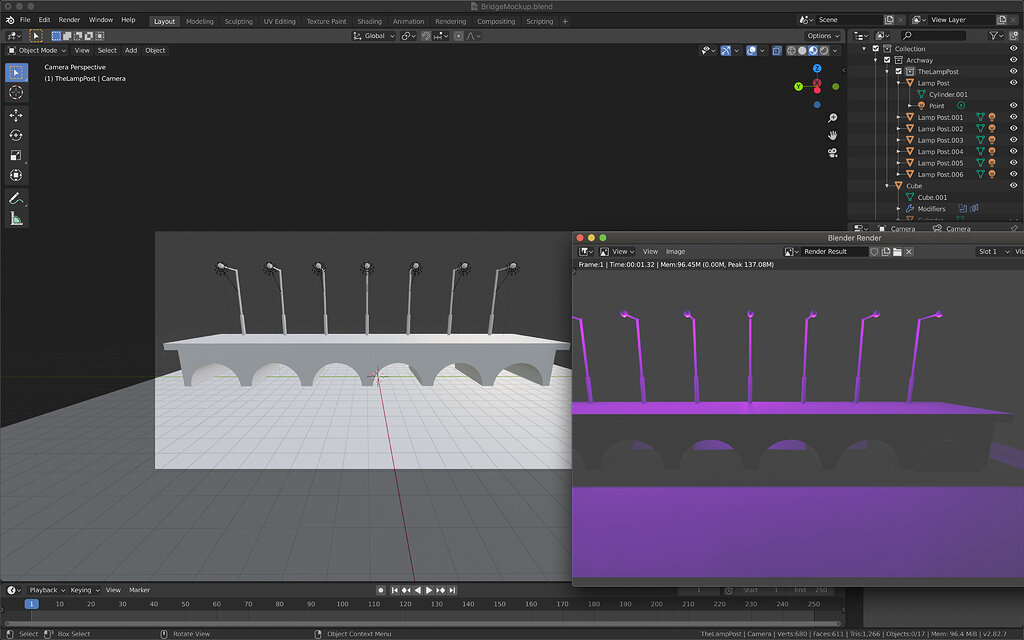Viewport: 1024px width, 640px height.
Task: Expand the Lamp Post.001 tree item
Action: click(899, 117)
